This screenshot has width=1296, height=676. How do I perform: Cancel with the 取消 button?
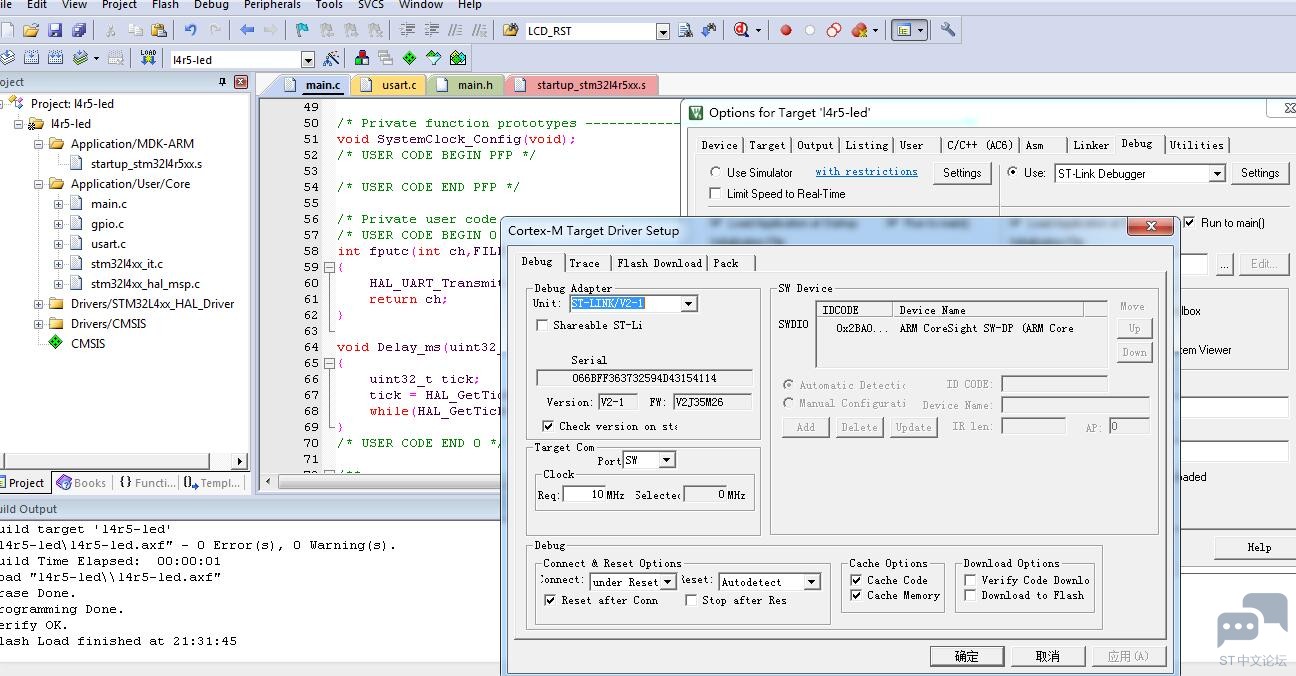point(1047,656)
